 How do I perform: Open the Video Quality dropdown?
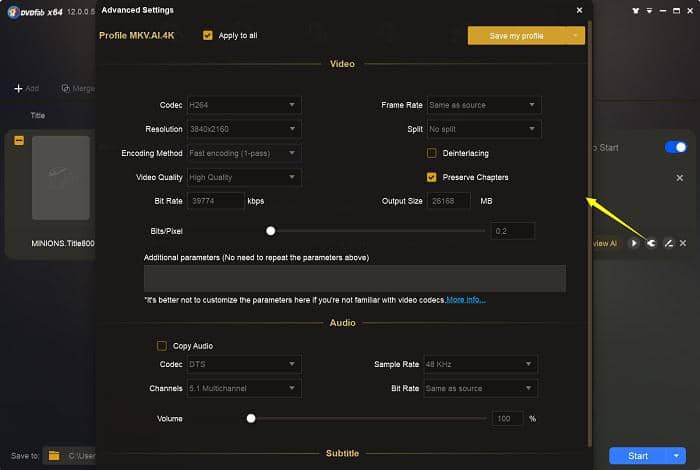tap(244, 177)
